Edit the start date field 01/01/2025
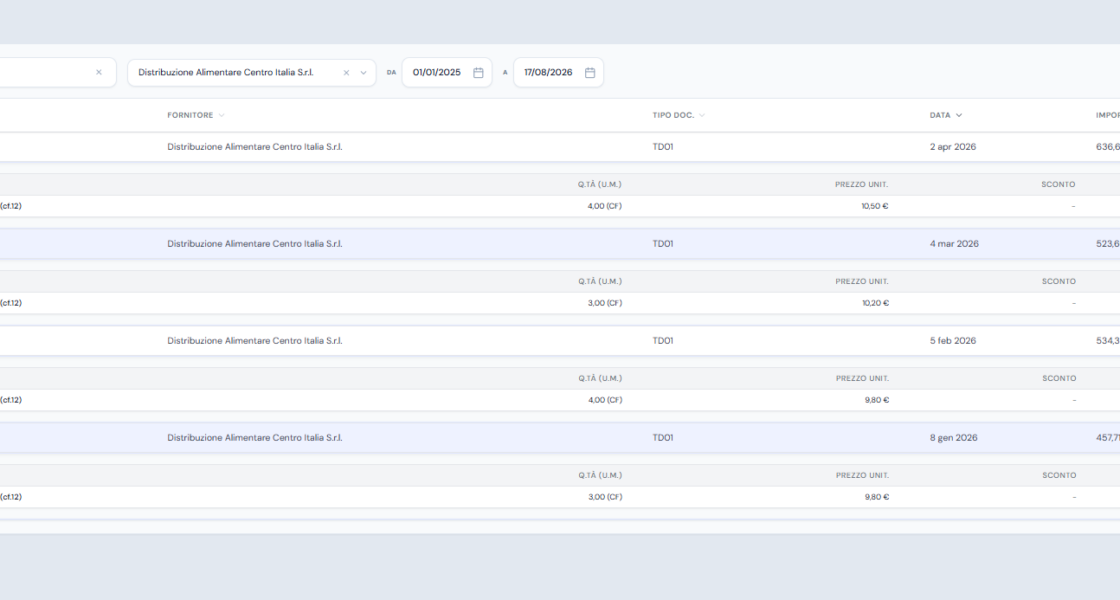The image size is (1120, 600). [x=446, y=73]
